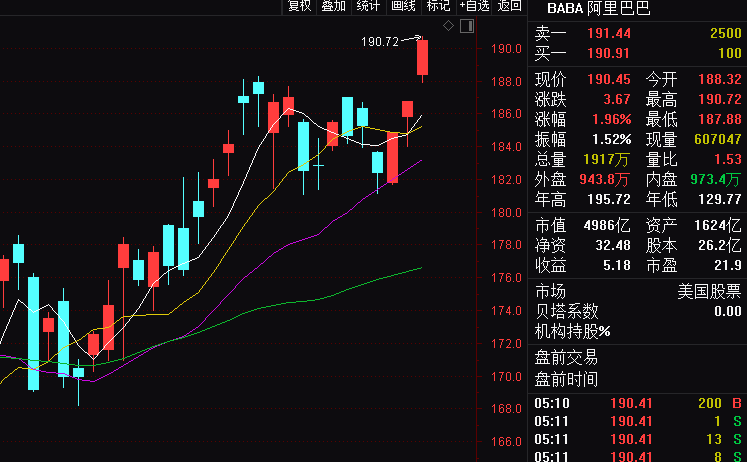Click the 最低 value 187.88
The width and height of the screenshot is (747, 462).
pyautogui.click(x=720, y=119)
